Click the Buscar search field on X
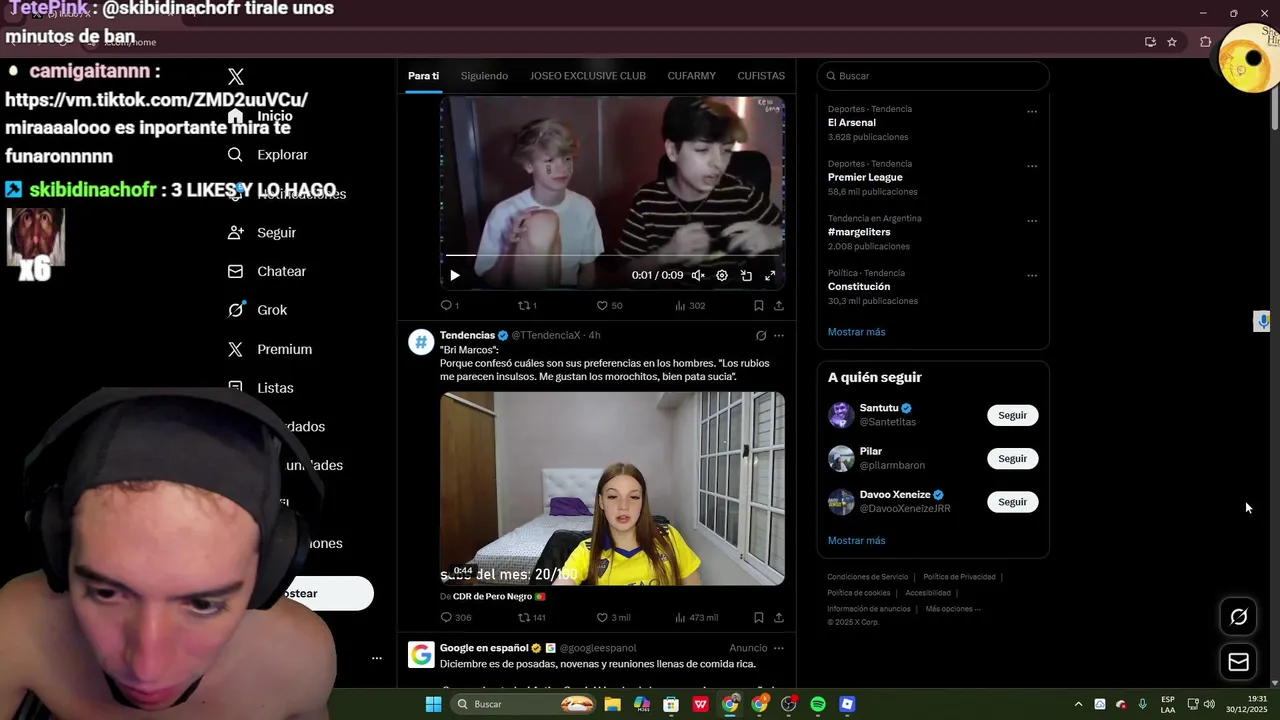The image size is (1280, 720). click(933, 76)
